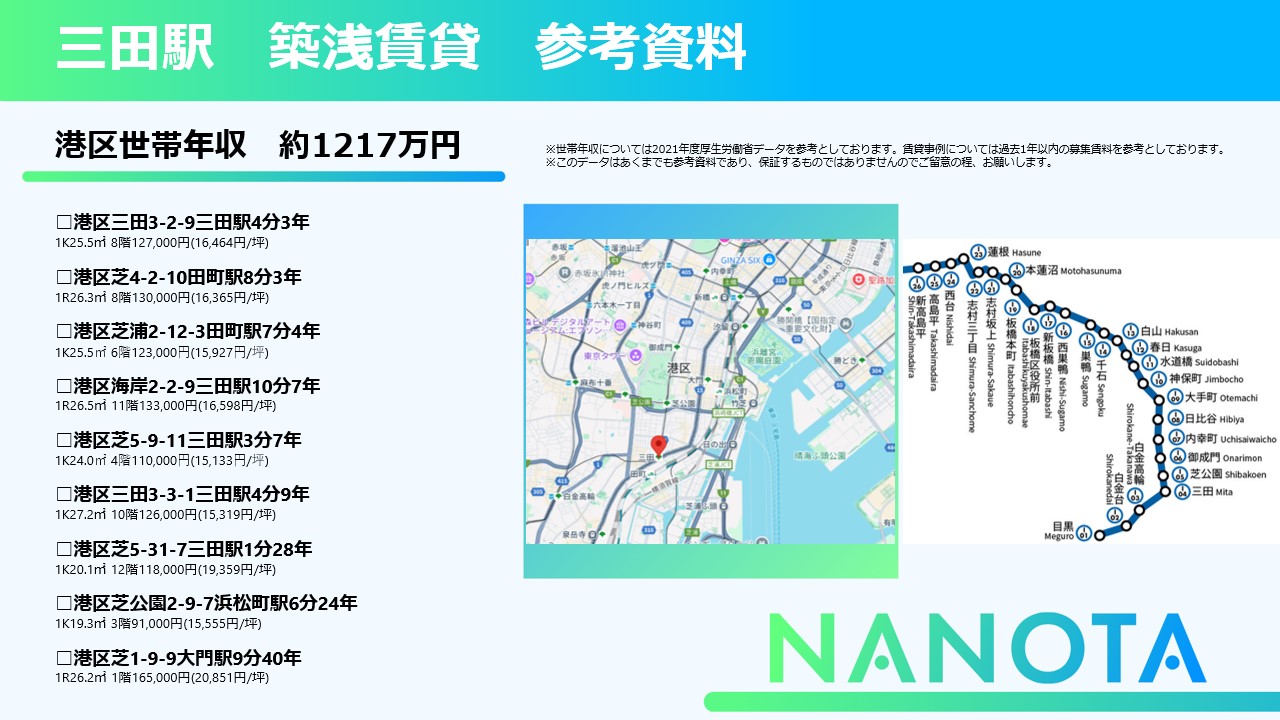Click the I09 大手町 Otemachi station badge

(x=1175, y=399)
